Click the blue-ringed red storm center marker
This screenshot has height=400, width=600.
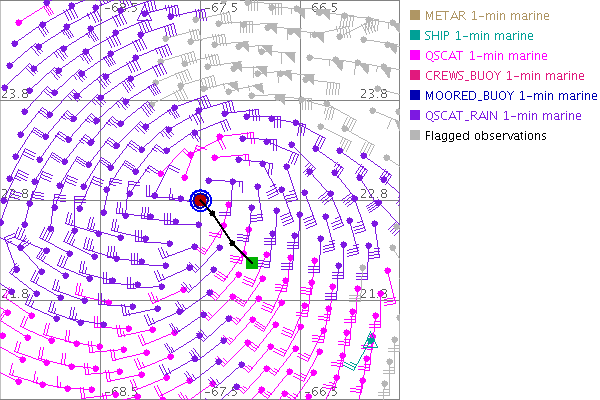coord(201,200)
